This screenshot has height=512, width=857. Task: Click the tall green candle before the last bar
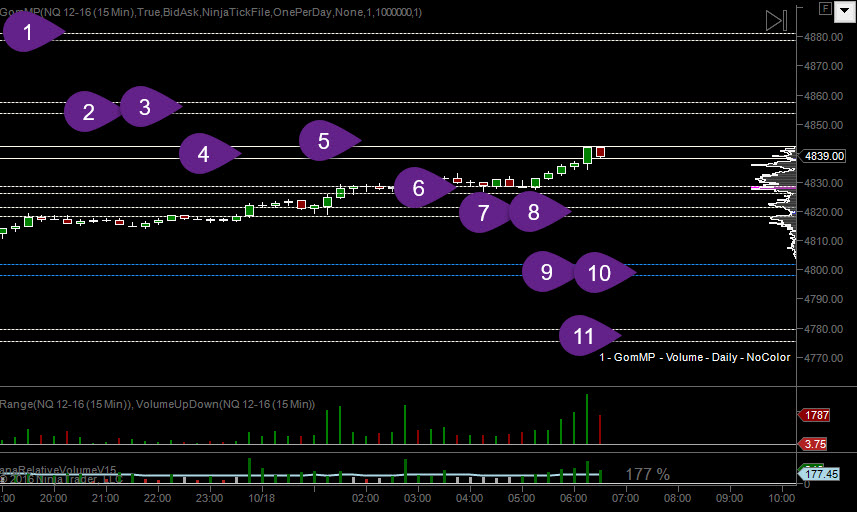(587, 156)
